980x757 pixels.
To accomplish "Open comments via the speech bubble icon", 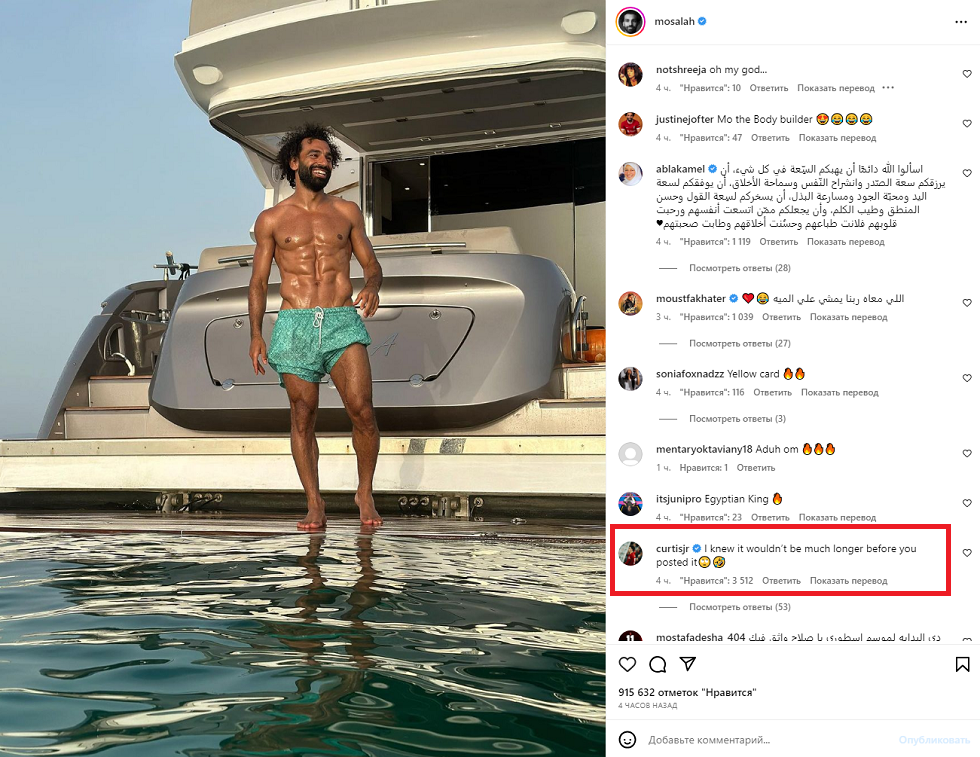I will 658,664.
